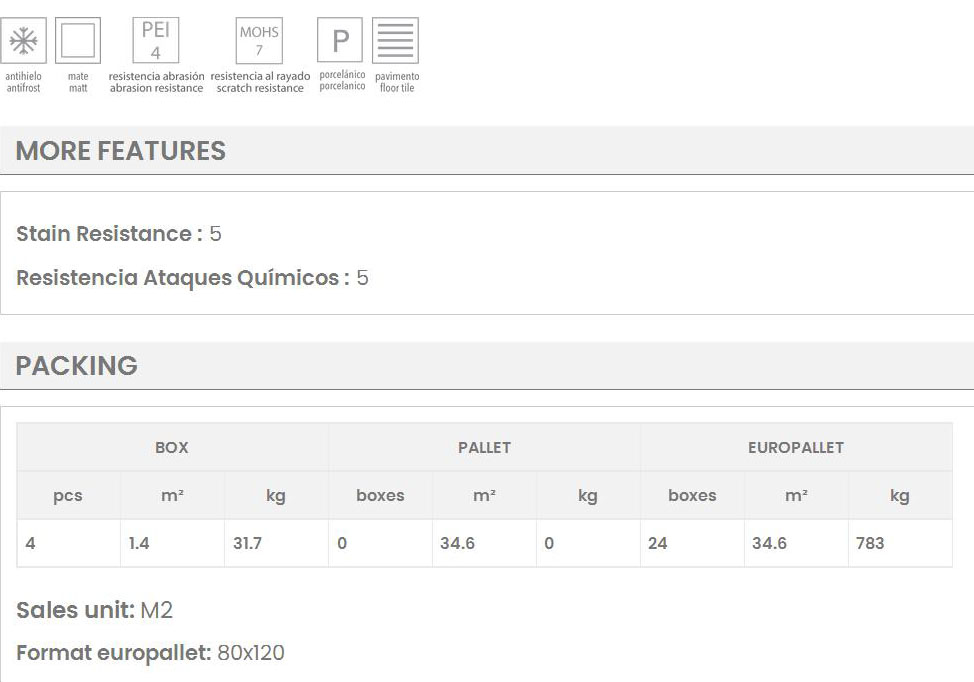
Task: Click the box weight value 31.7
Action: [x=247, y=544]
